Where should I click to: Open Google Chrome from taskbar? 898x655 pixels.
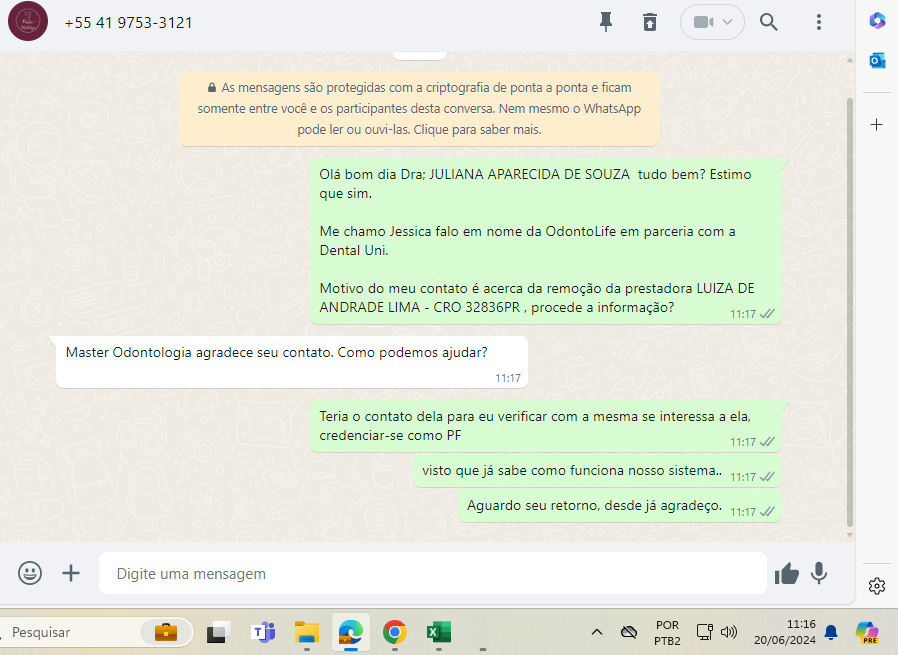coord(395,632)
